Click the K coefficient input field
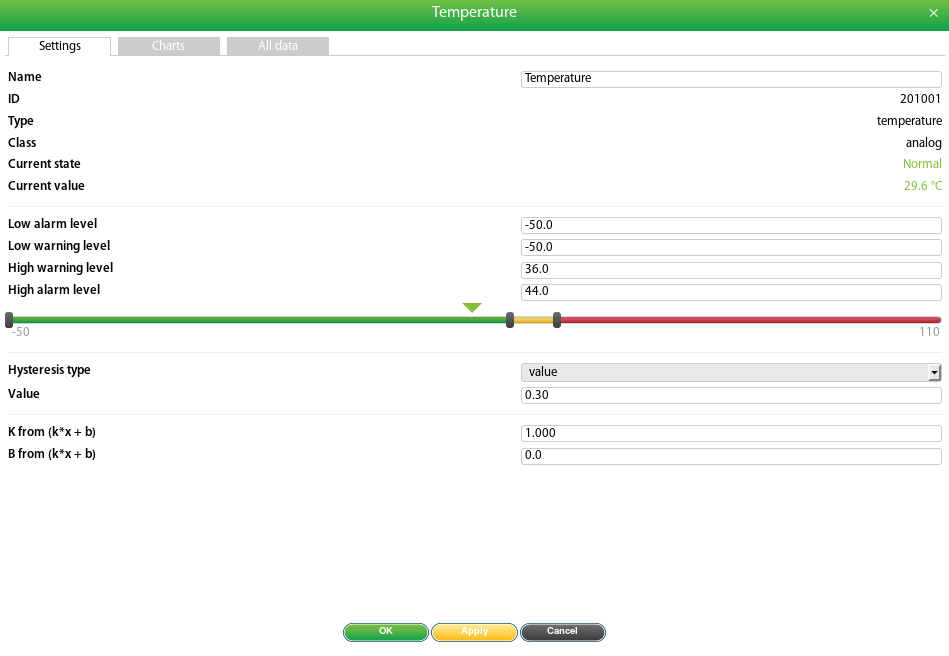 [x=731, y=433]
